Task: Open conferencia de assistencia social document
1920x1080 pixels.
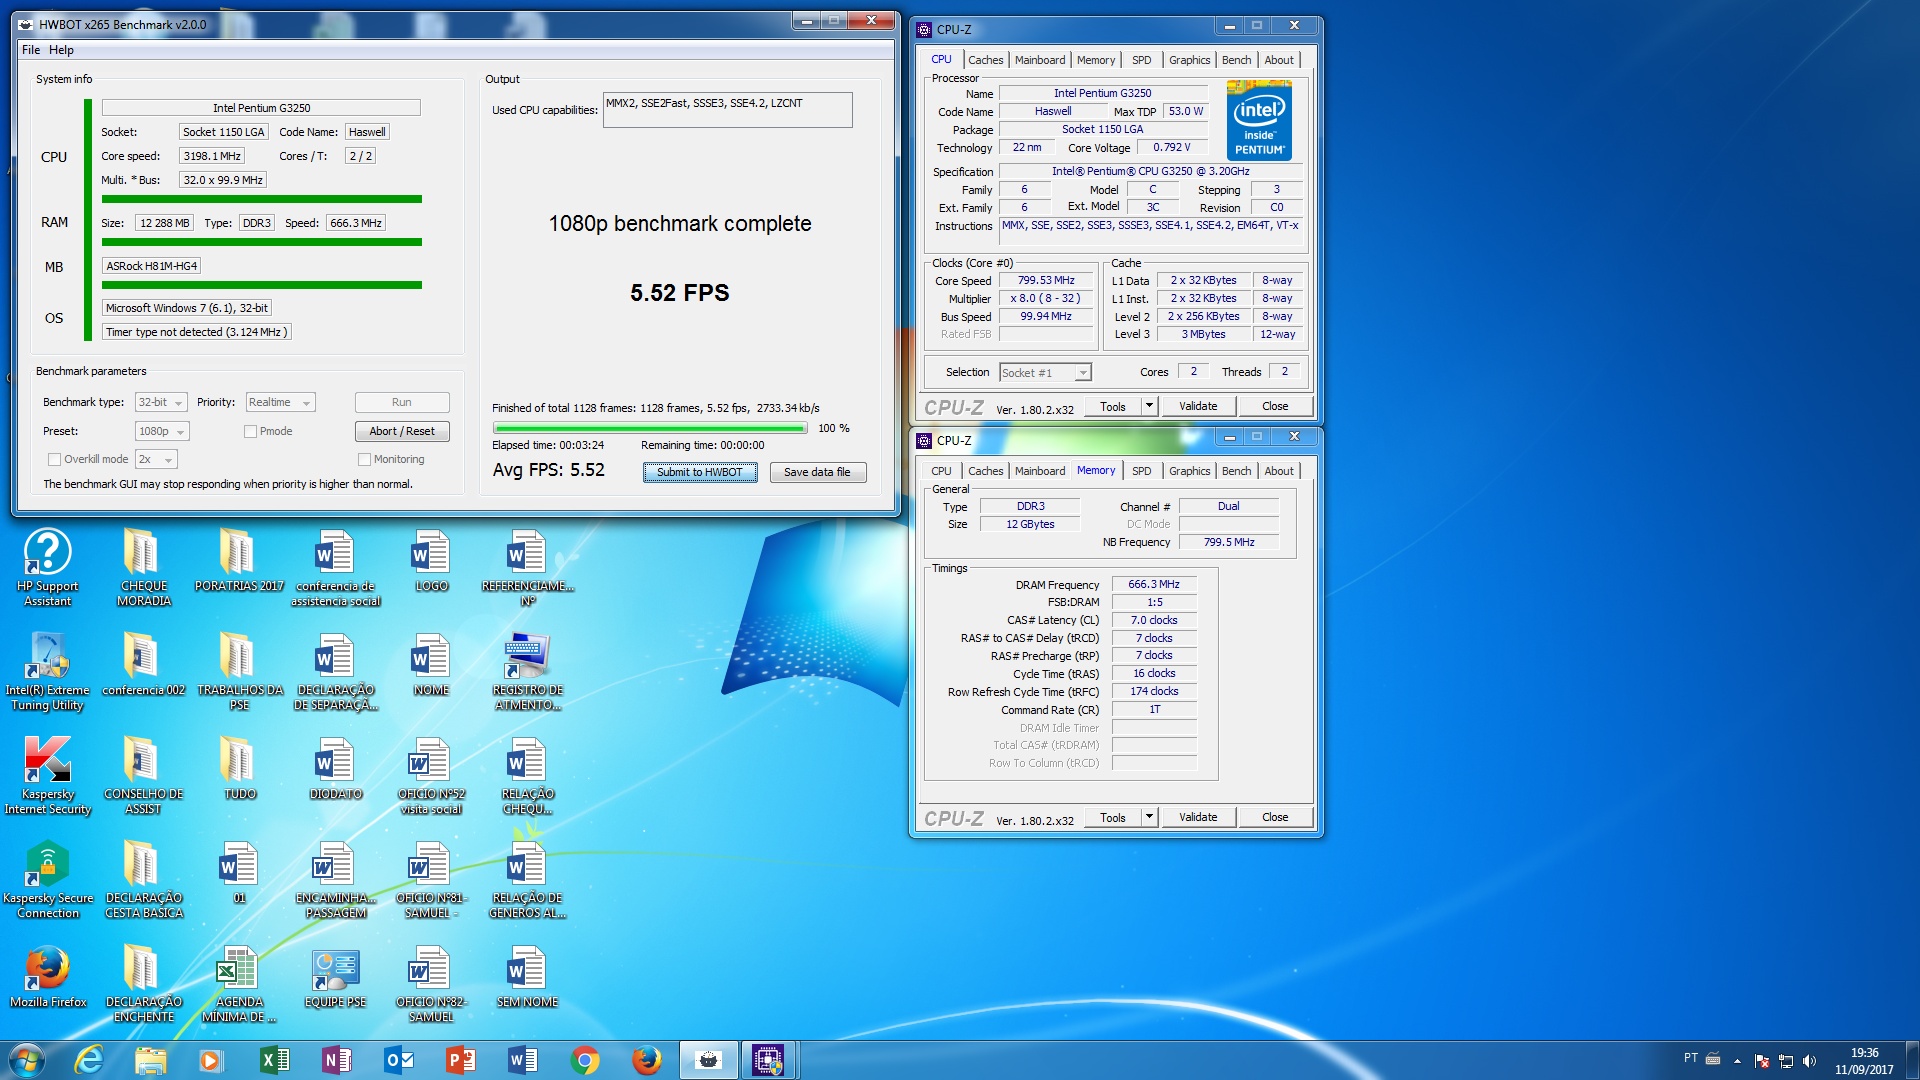Action: point(335,568)
